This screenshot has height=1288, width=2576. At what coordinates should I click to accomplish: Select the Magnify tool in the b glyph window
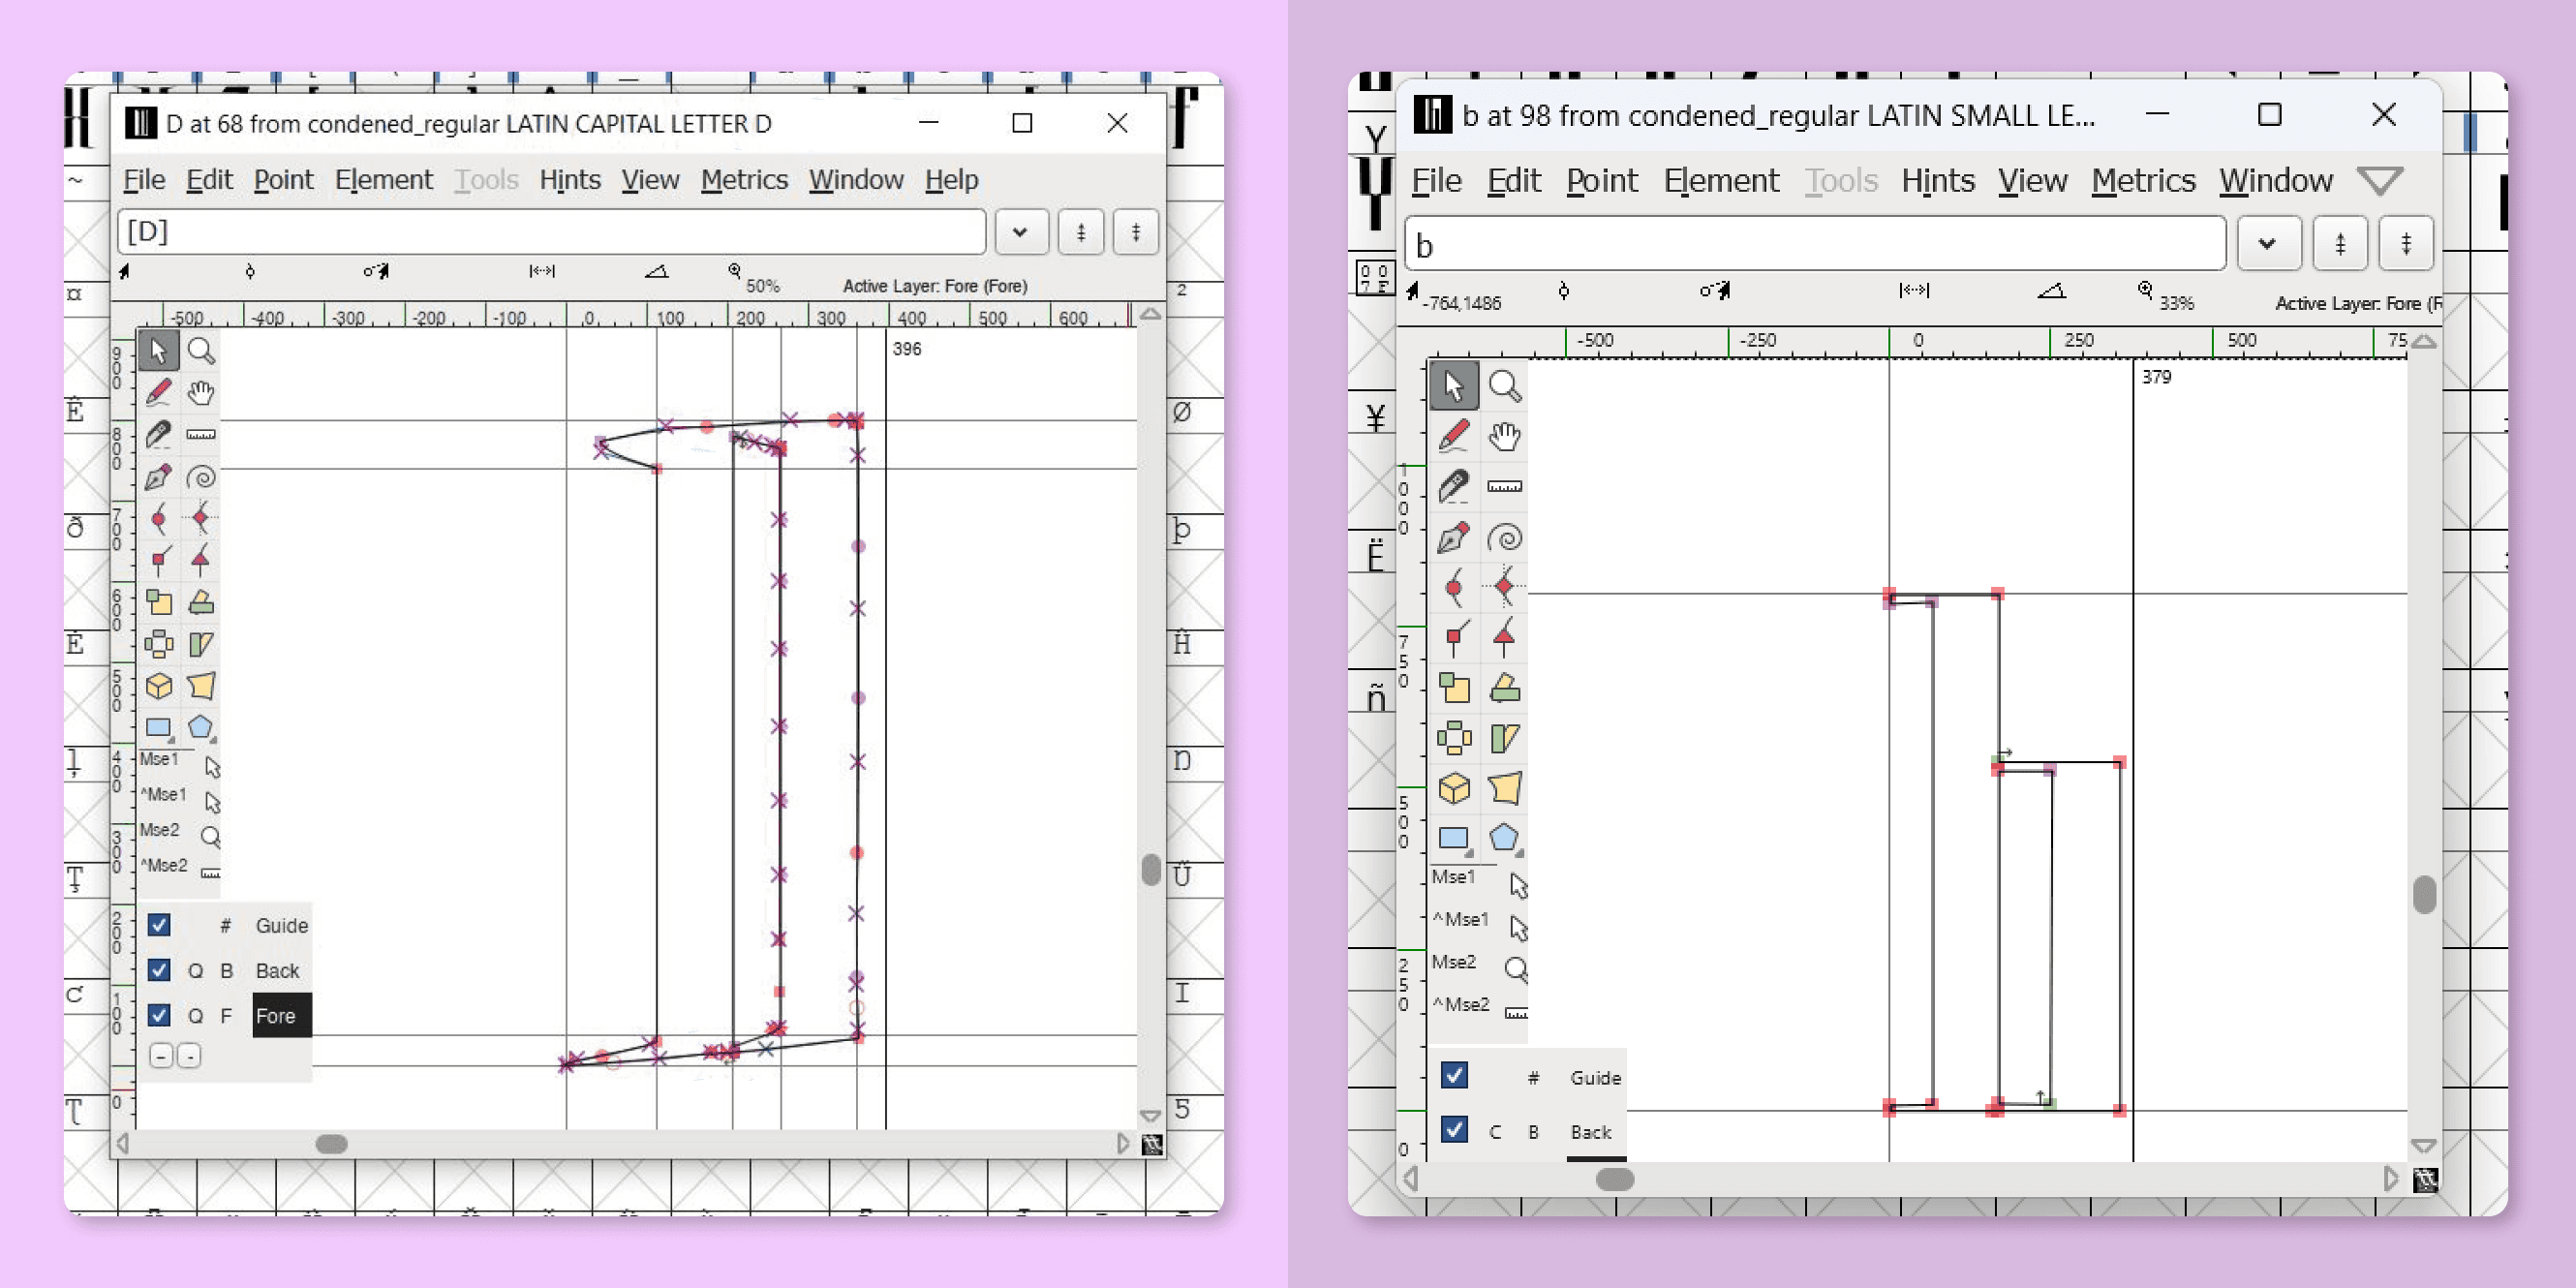(1504, 386)
